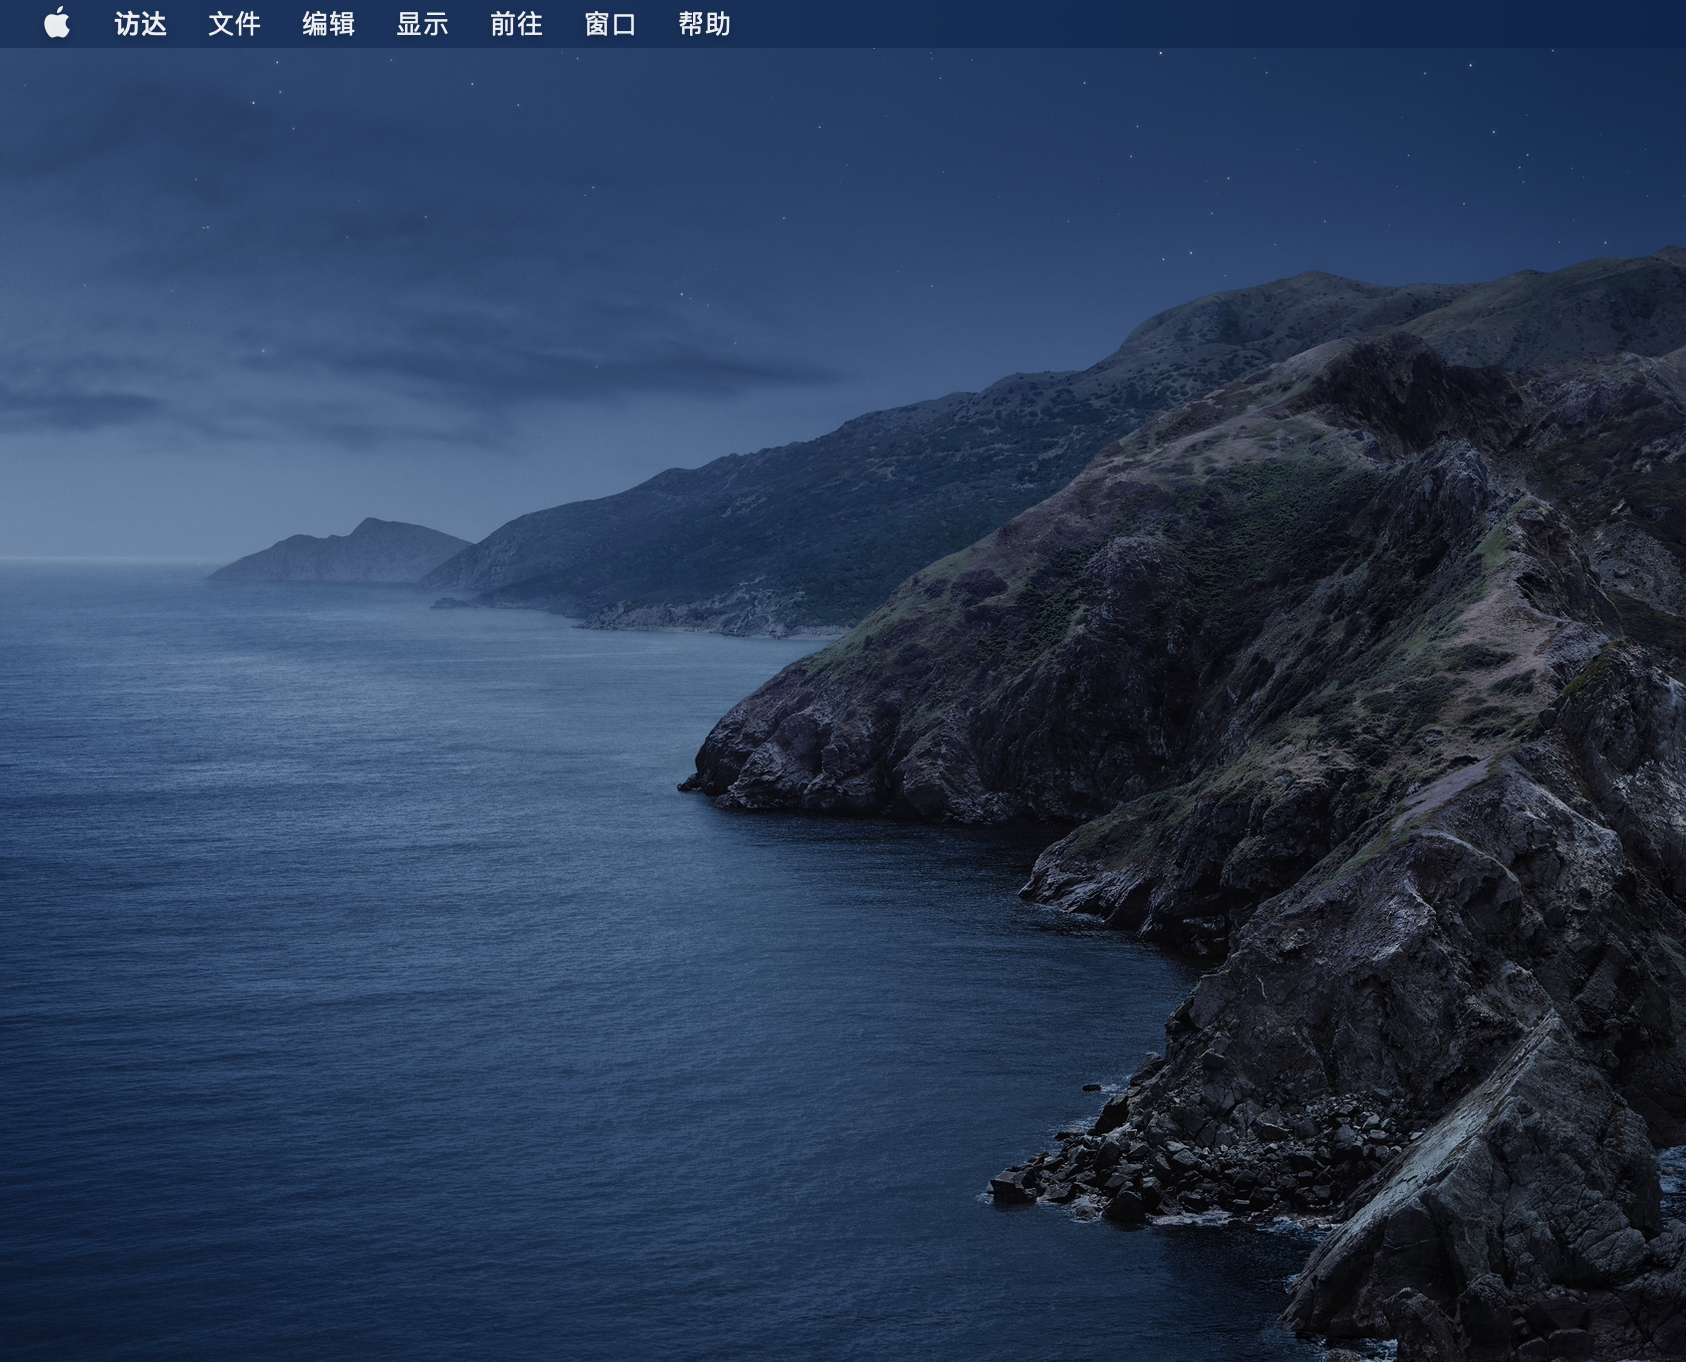The image size is (1686, 1362).
Task: Open the 显示 (View) menu
Action: (x=422, y=24)
